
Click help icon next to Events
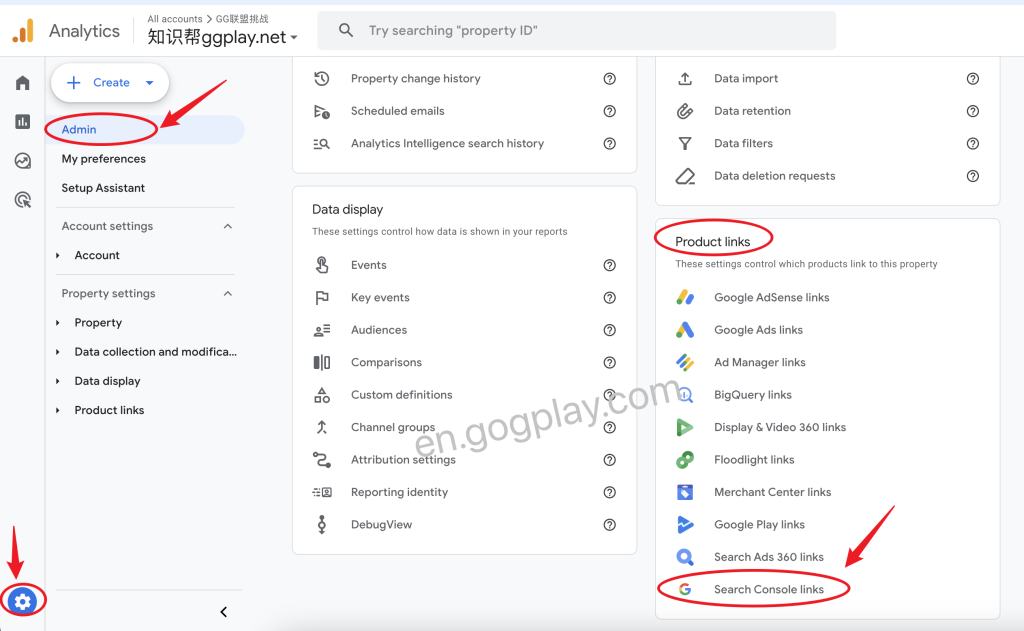pyautogui.click(x=609, y=265)
